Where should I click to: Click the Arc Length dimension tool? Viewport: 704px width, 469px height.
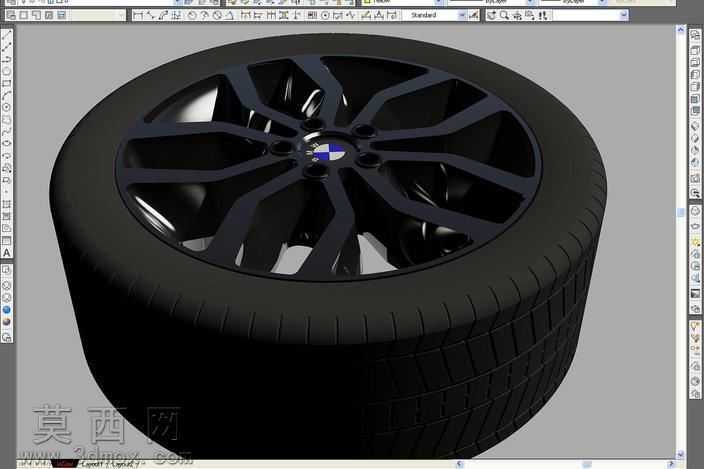point(163,16)
